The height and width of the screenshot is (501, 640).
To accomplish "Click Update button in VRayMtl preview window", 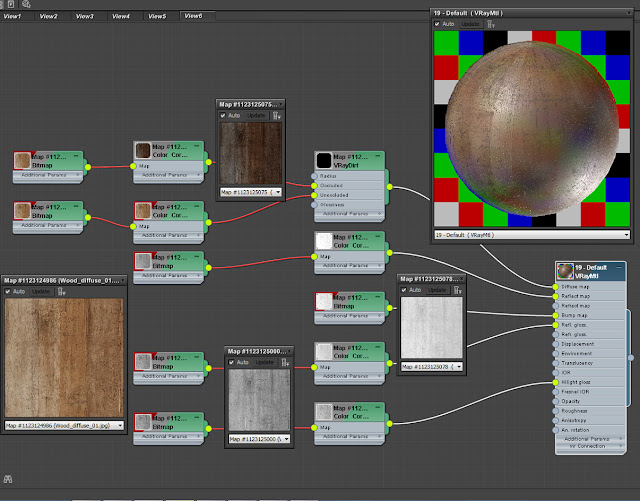I will pyautogui.click(x=469, y=22).
